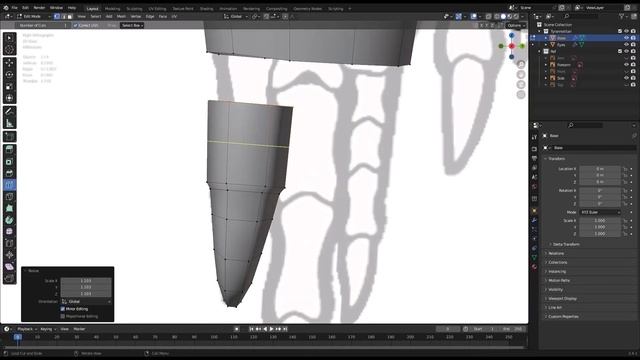Select the Poly Build tool
This screenshot has width=640, height=360.
coord(9,208)
